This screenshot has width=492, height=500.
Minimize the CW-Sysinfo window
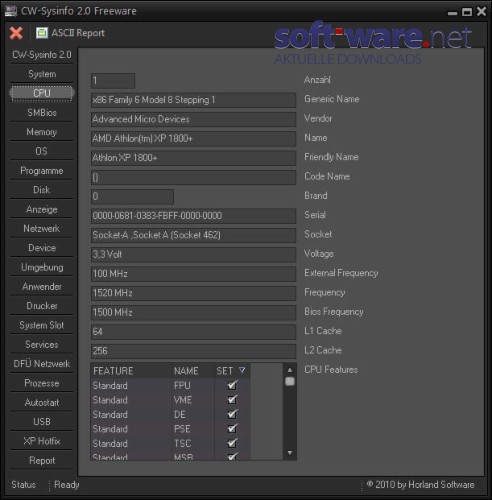click(x=452, y=13)
